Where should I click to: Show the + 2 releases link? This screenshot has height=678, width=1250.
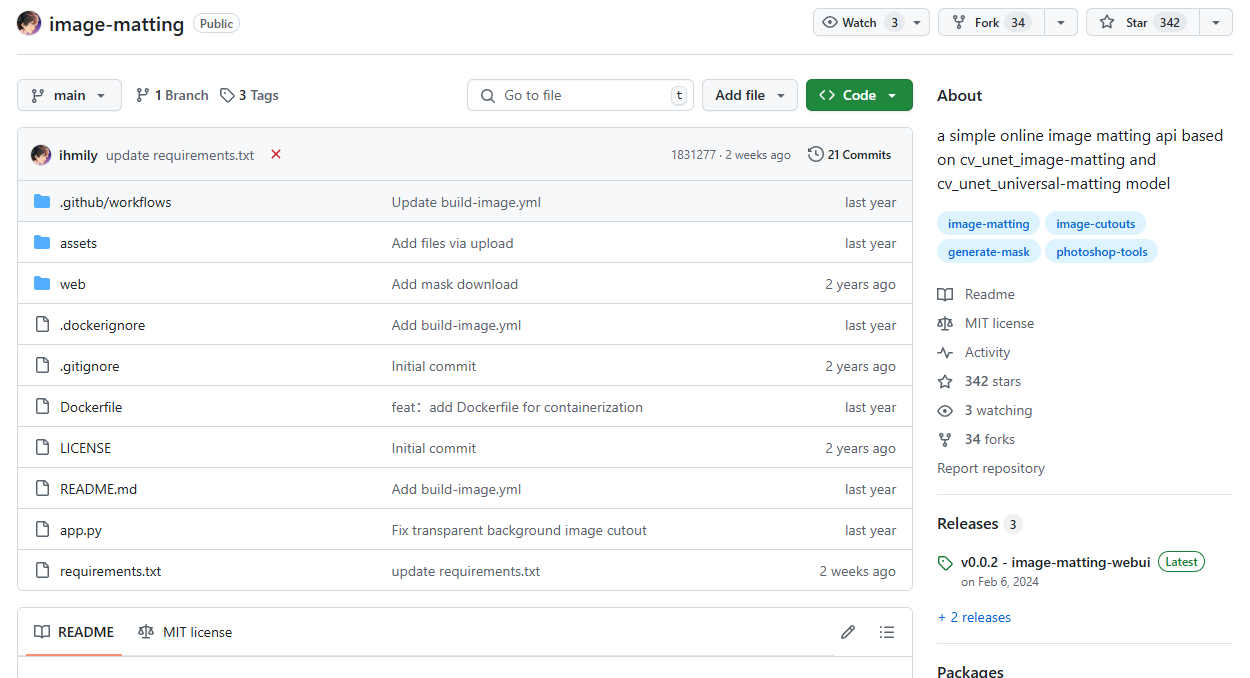tap(974, 617)
